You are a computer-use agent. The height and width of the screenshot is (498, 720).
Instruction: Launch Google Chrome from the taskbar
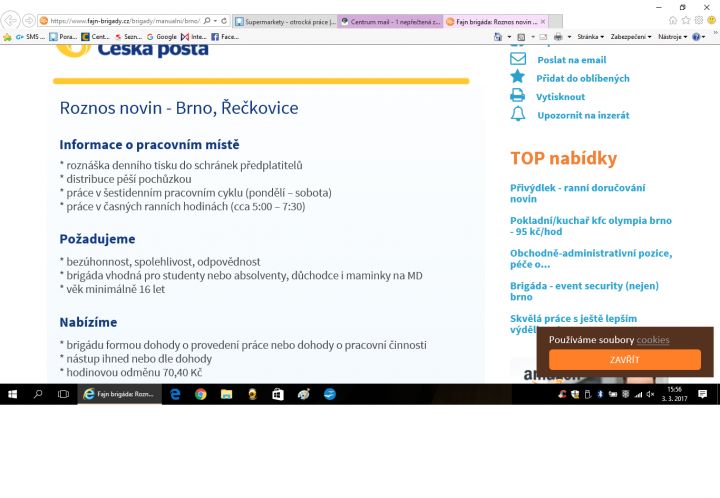tap(201, 394)
